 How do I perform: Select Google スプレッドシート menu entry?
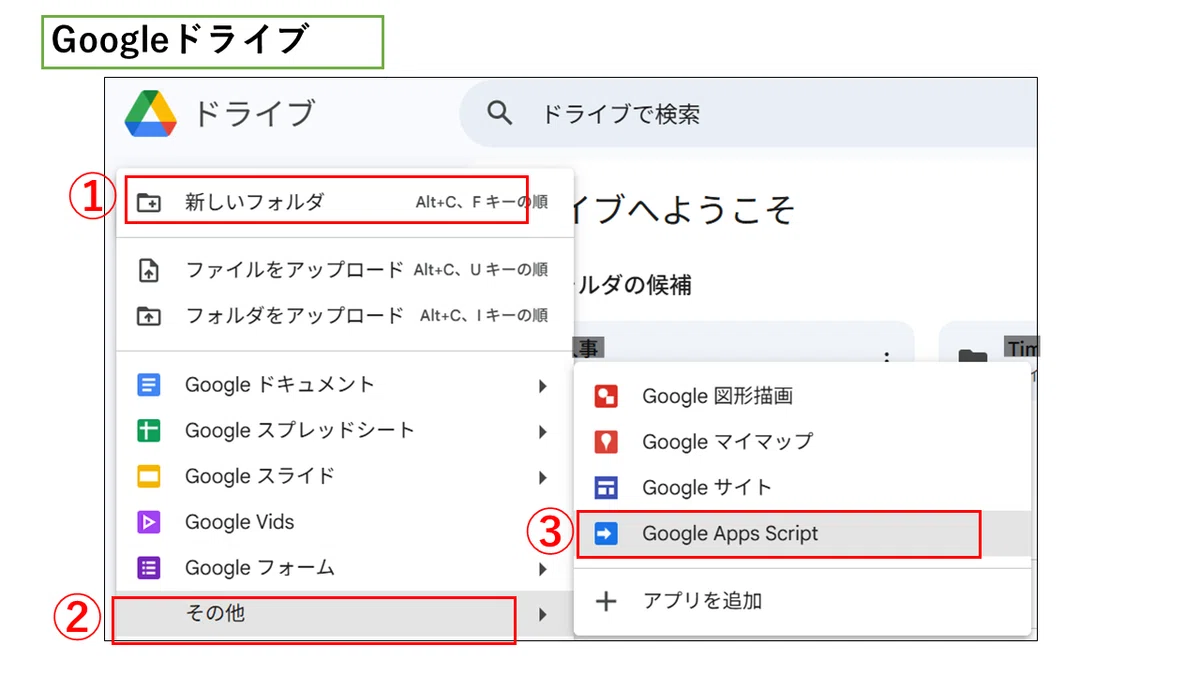(345, 431)
